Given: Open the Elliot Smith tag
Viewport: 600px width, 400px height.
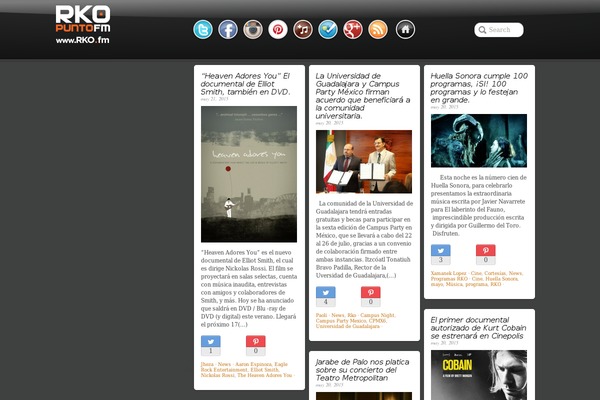Looking at the screenshot, I should [265, 370].
